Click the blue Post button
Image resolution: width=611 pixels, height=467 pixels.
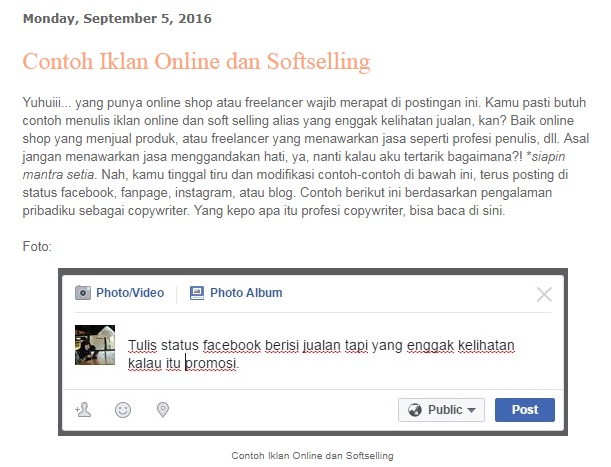click(524, 410)
